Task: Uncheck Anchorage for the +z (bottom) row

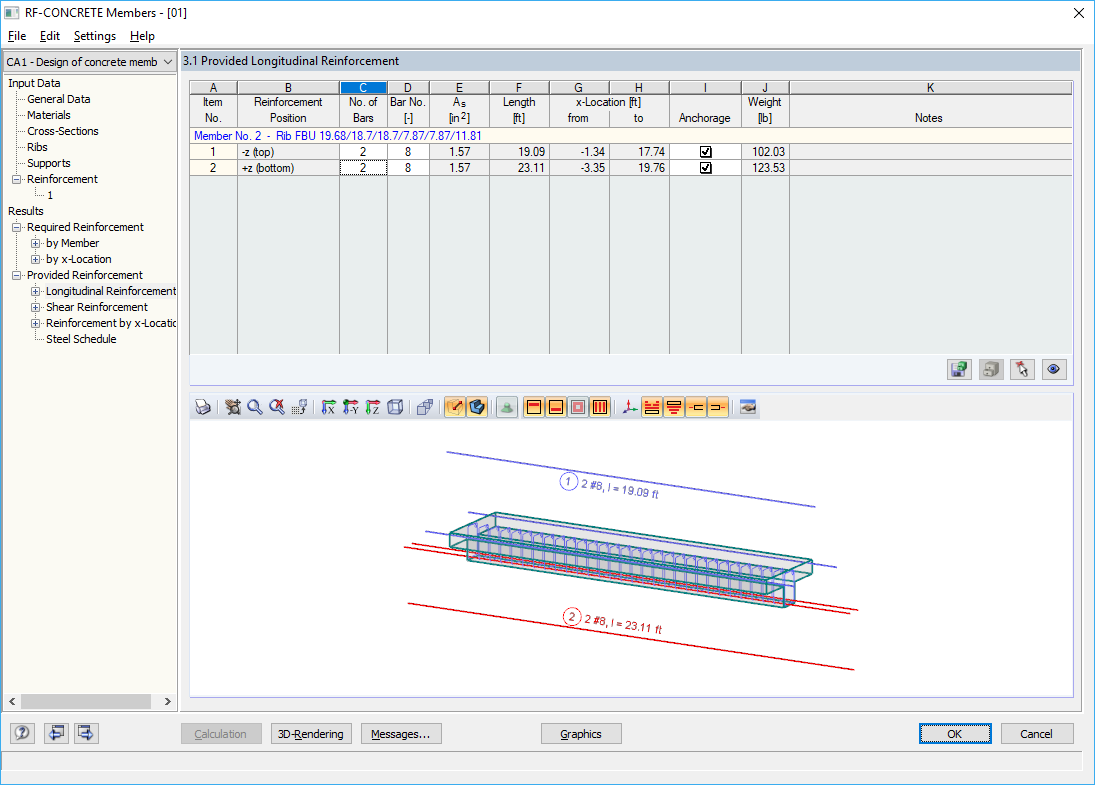Action: (x=705, y=168)
